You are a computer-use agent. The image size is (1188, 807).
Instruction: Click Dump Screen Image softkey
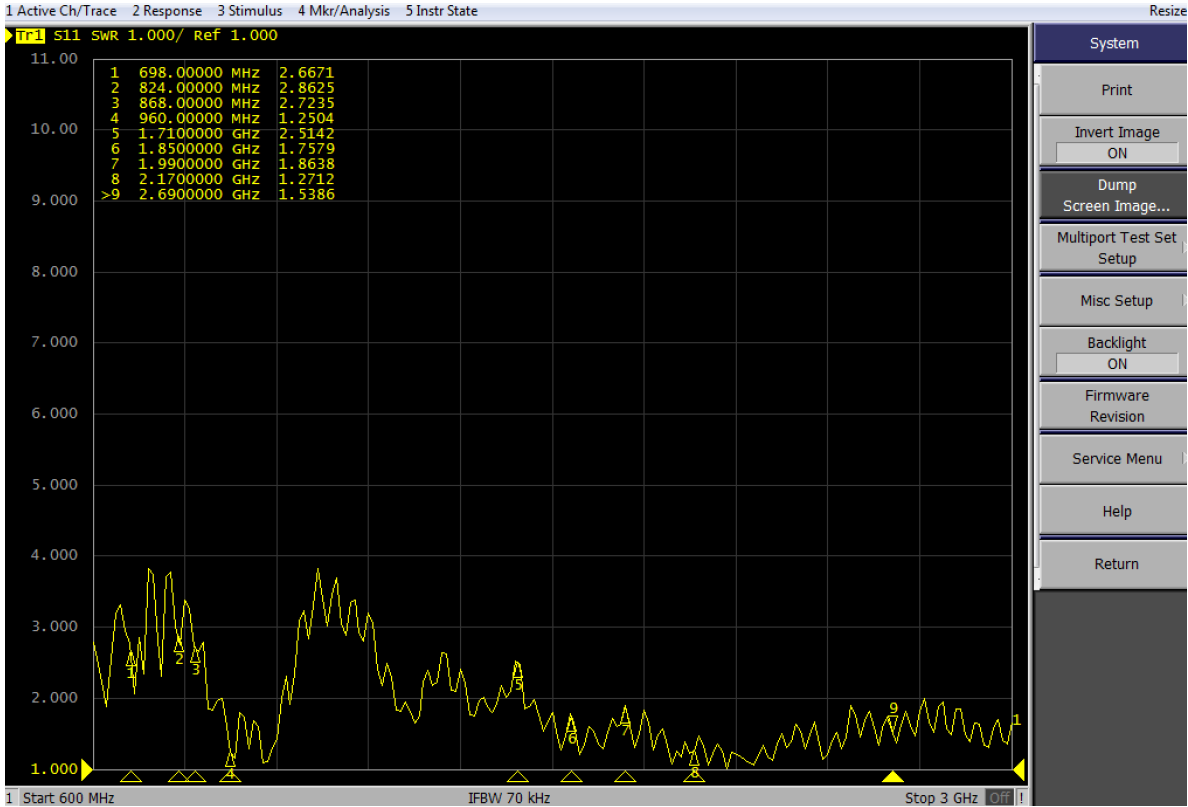point(1116,196)
